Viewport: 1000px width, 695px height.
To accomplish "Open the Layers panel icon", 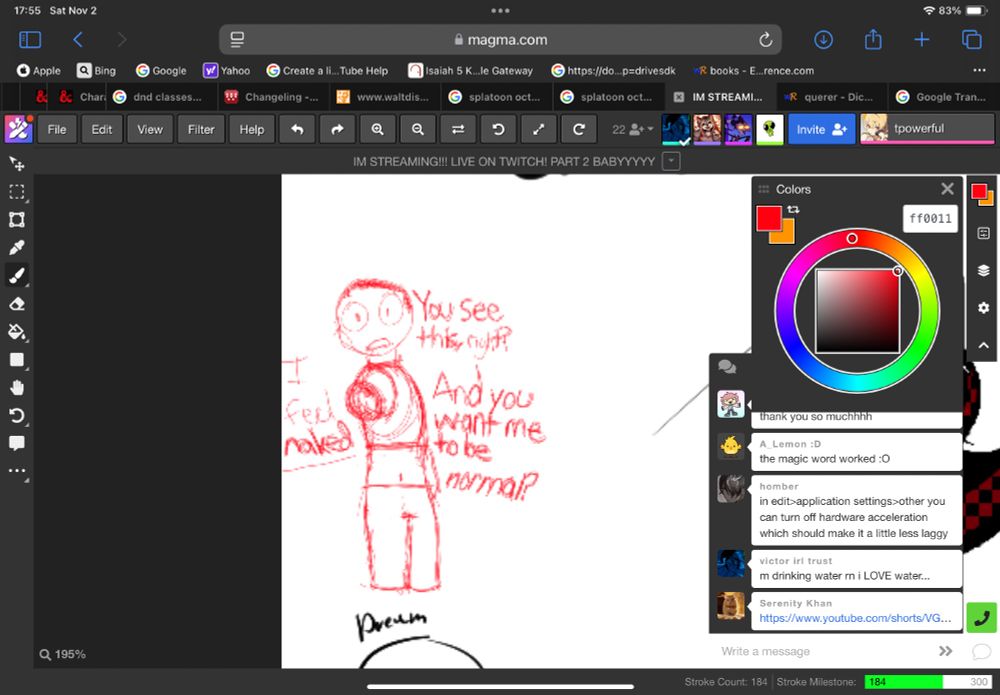I will pyautogui.click(x=983, y=270).
